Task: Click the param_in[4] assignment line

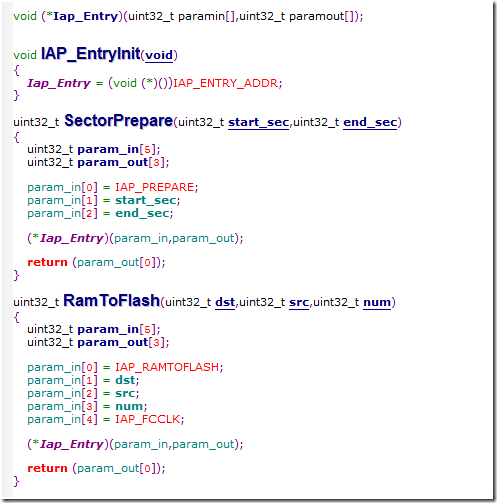Action: 106,419
